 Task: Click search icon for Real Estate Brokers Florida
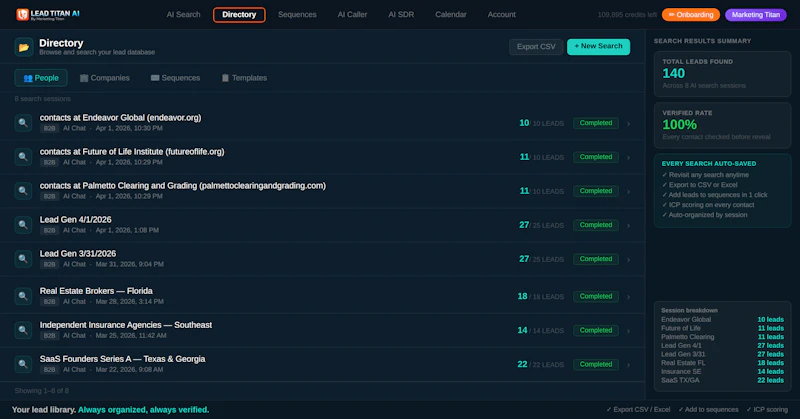23,296
